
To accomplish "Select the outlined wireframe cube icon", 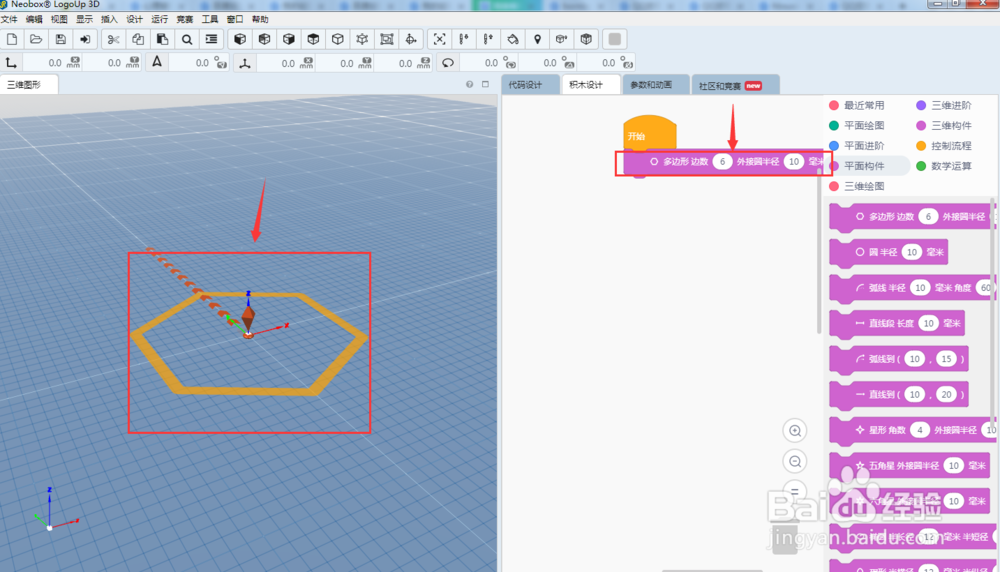I will pyautogui.click(x=337, y=40).
